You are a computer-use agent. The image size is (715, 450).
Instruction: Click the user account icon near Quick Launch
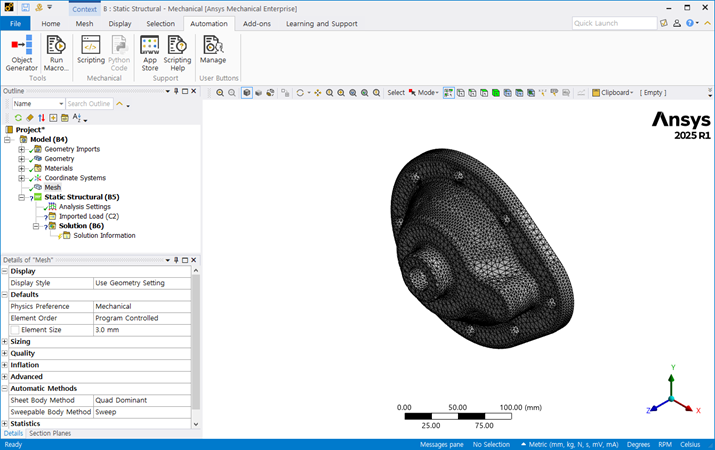[x=677, y=23]
